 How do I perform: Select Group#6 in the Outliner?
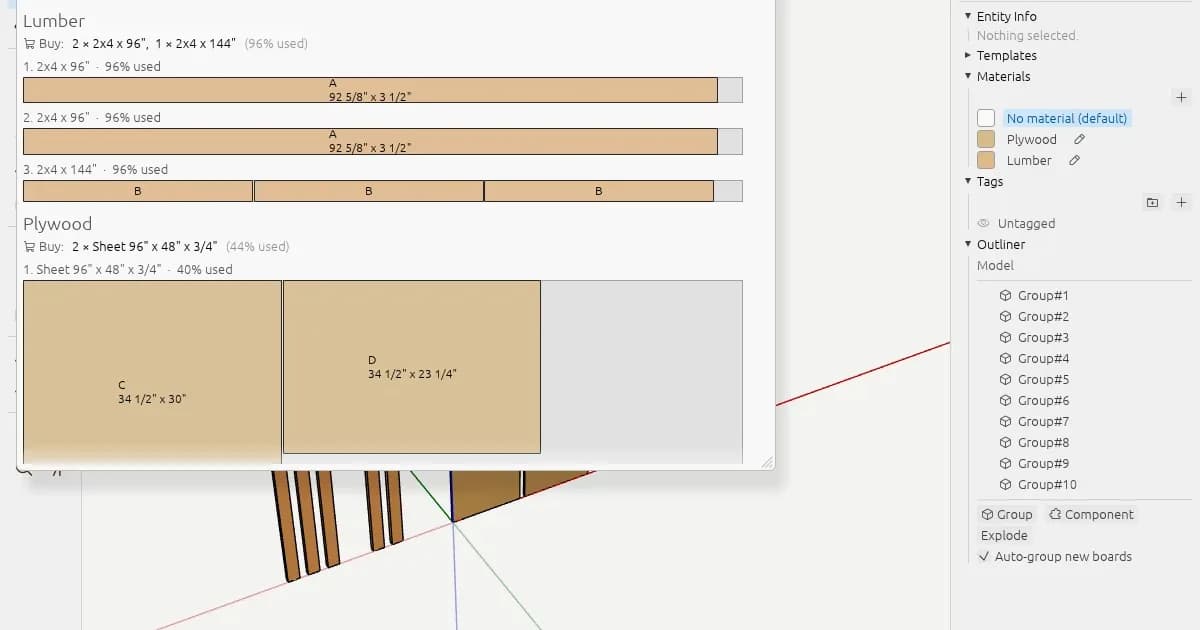[1043, 400]
